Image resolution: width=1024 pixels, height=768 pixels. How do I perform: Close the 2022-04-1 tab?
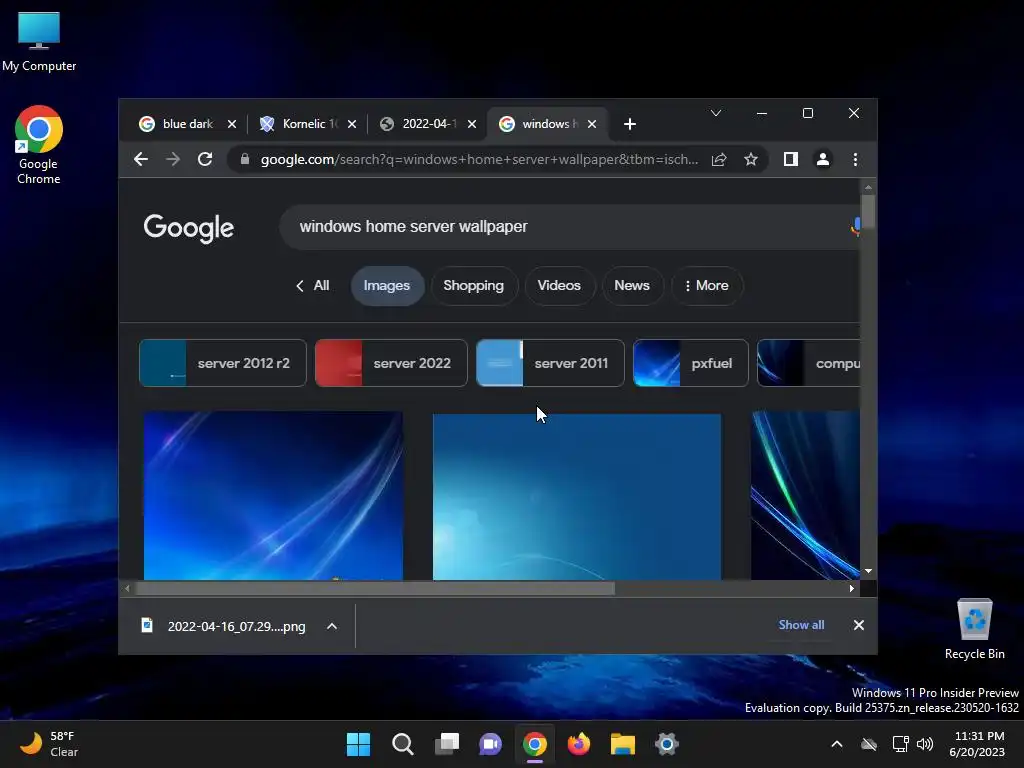click(472, 124)
